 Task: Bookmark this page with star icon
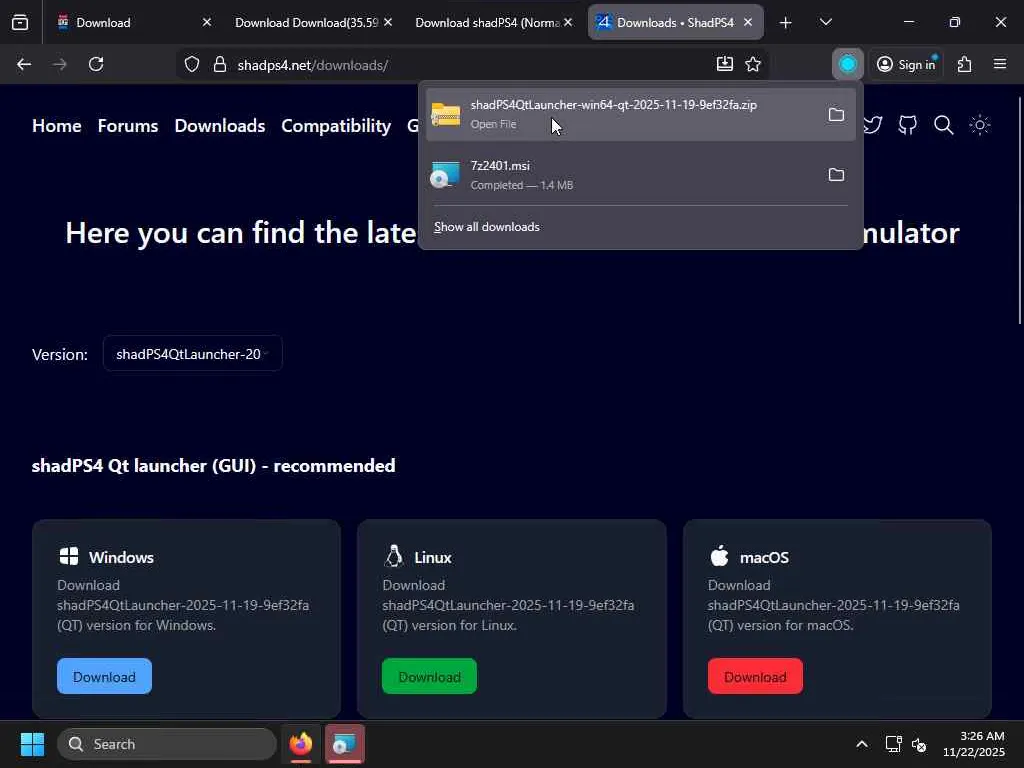pos(753,64)
